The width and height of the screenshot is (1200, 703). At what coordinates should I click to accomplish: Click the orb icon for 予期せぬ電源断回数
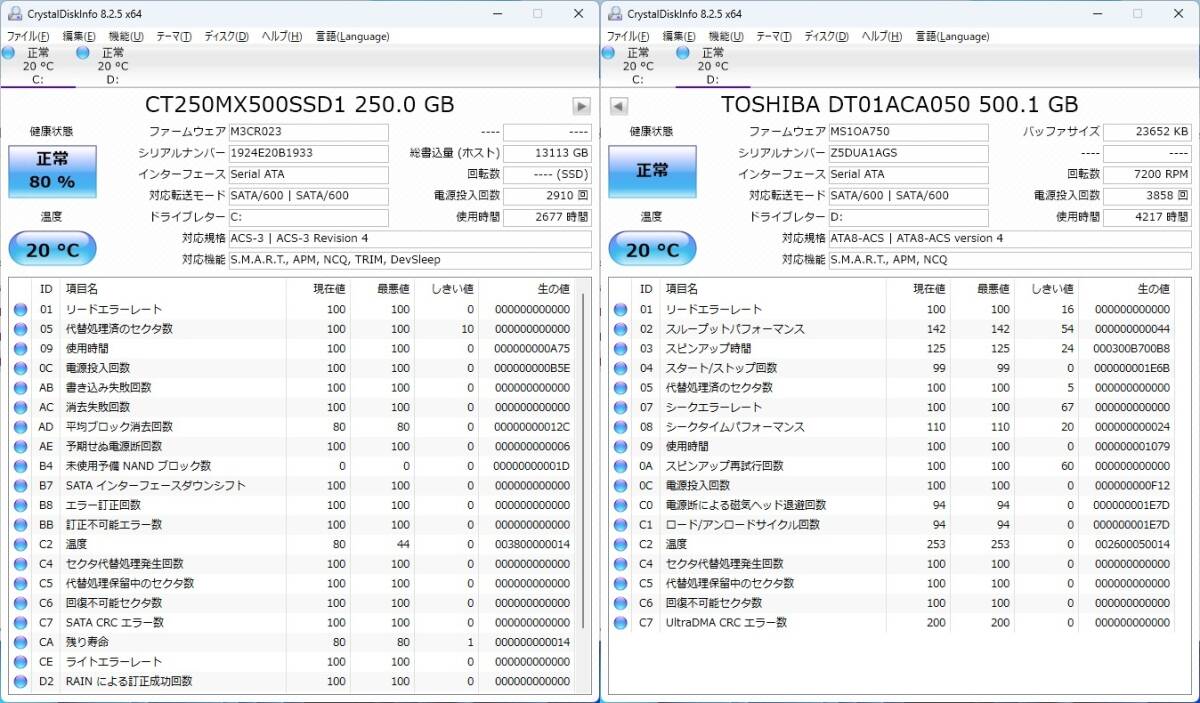[x=21, y=447]
